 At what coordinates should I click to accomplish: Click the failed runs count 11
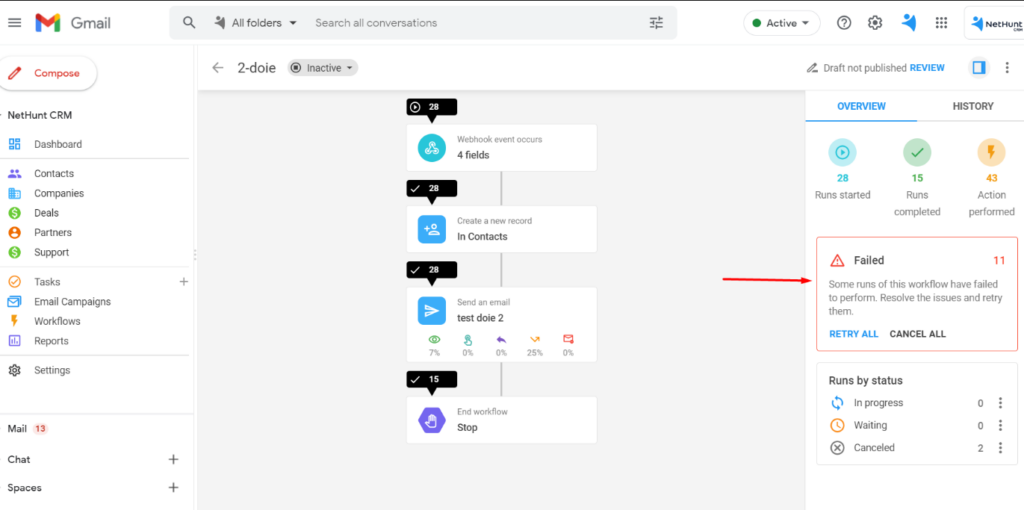[x=999, y=261]
